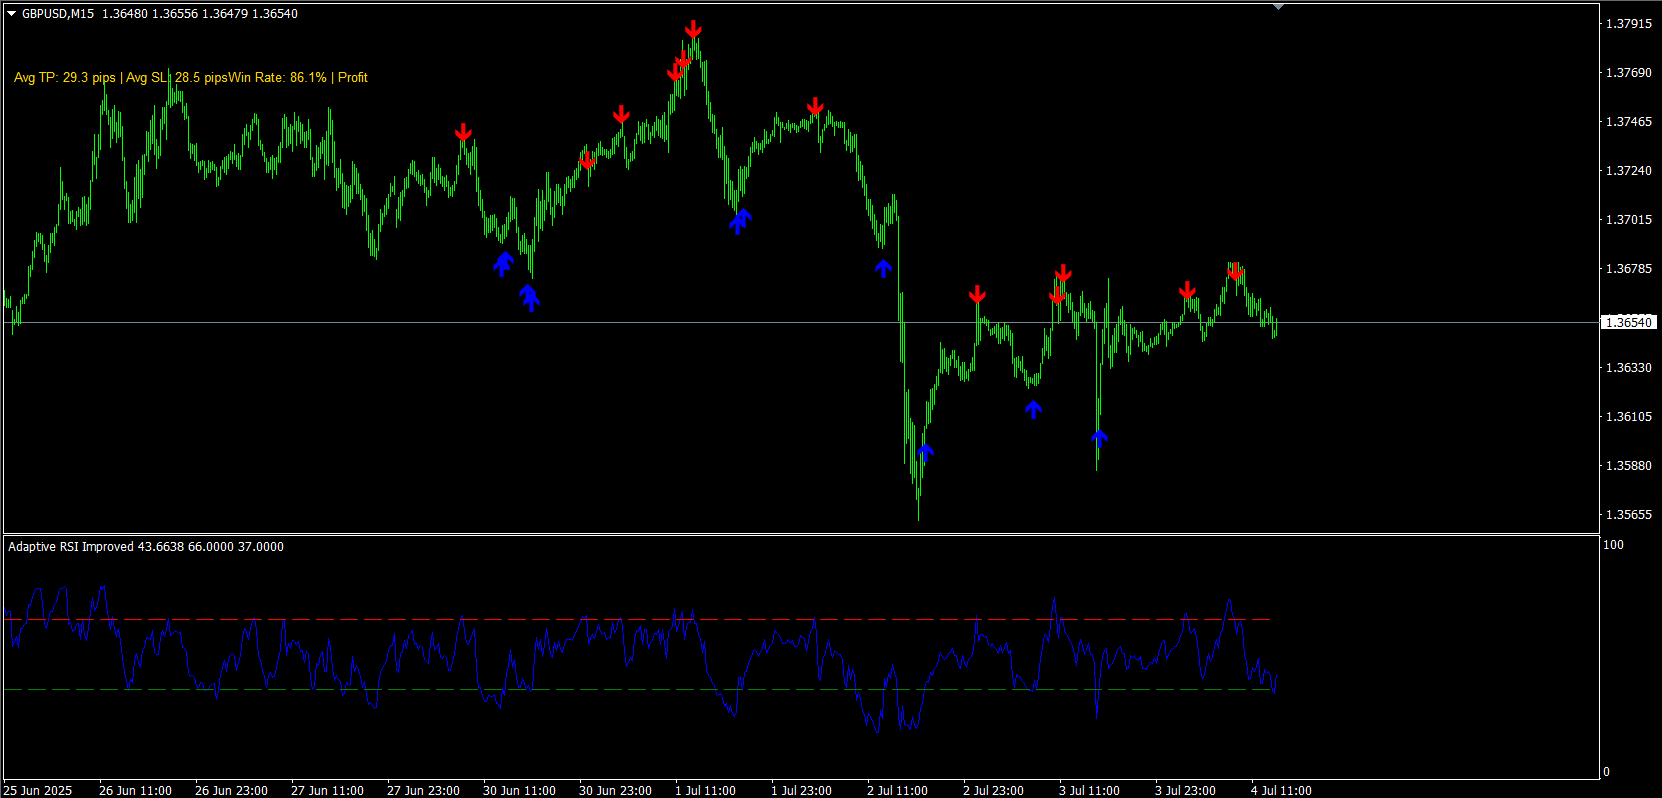Click the 3 Jul 11:00 time label
The image size is (1662, 798).
[x=1089, y=790]
